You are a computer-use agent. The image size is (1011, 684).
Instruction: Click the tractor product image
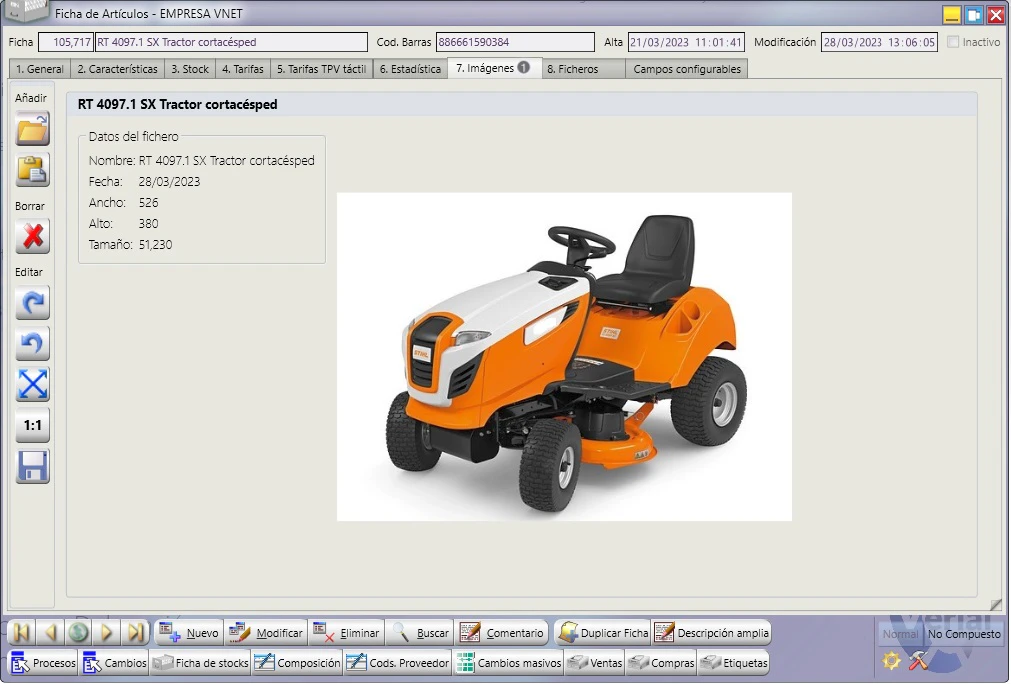click(564, 357)
